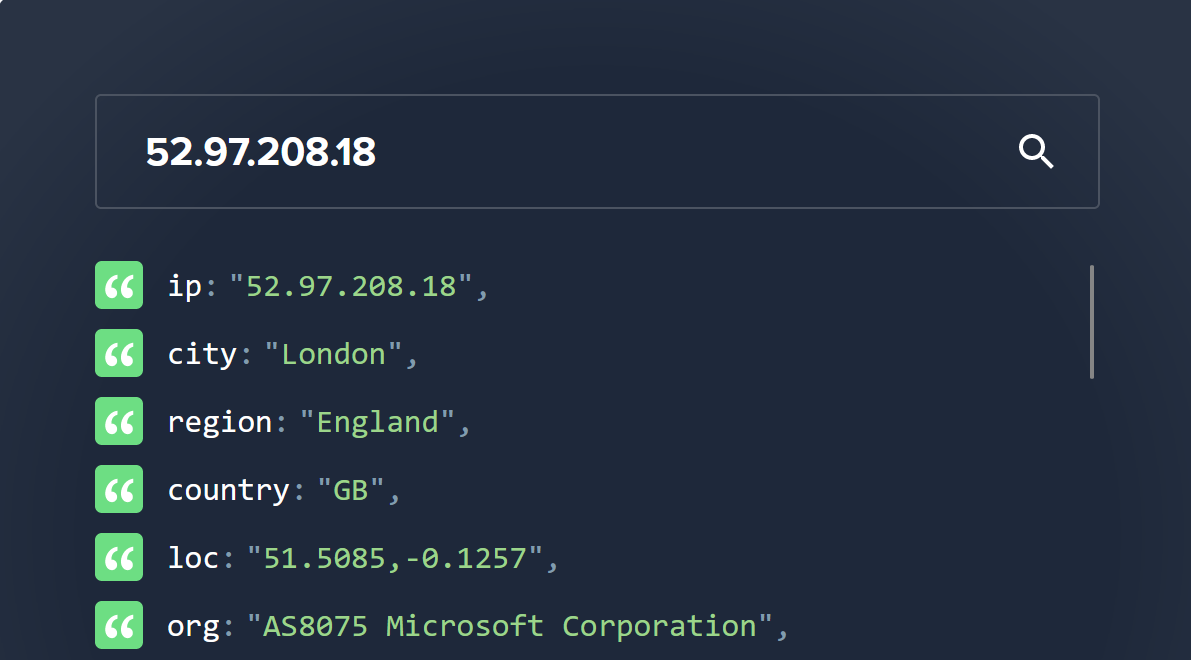Click the quote icon beside the ip field
Image resolution: width=1192 pixels, height=660 pixels.
pyautogui.click(x=119, y=285)
